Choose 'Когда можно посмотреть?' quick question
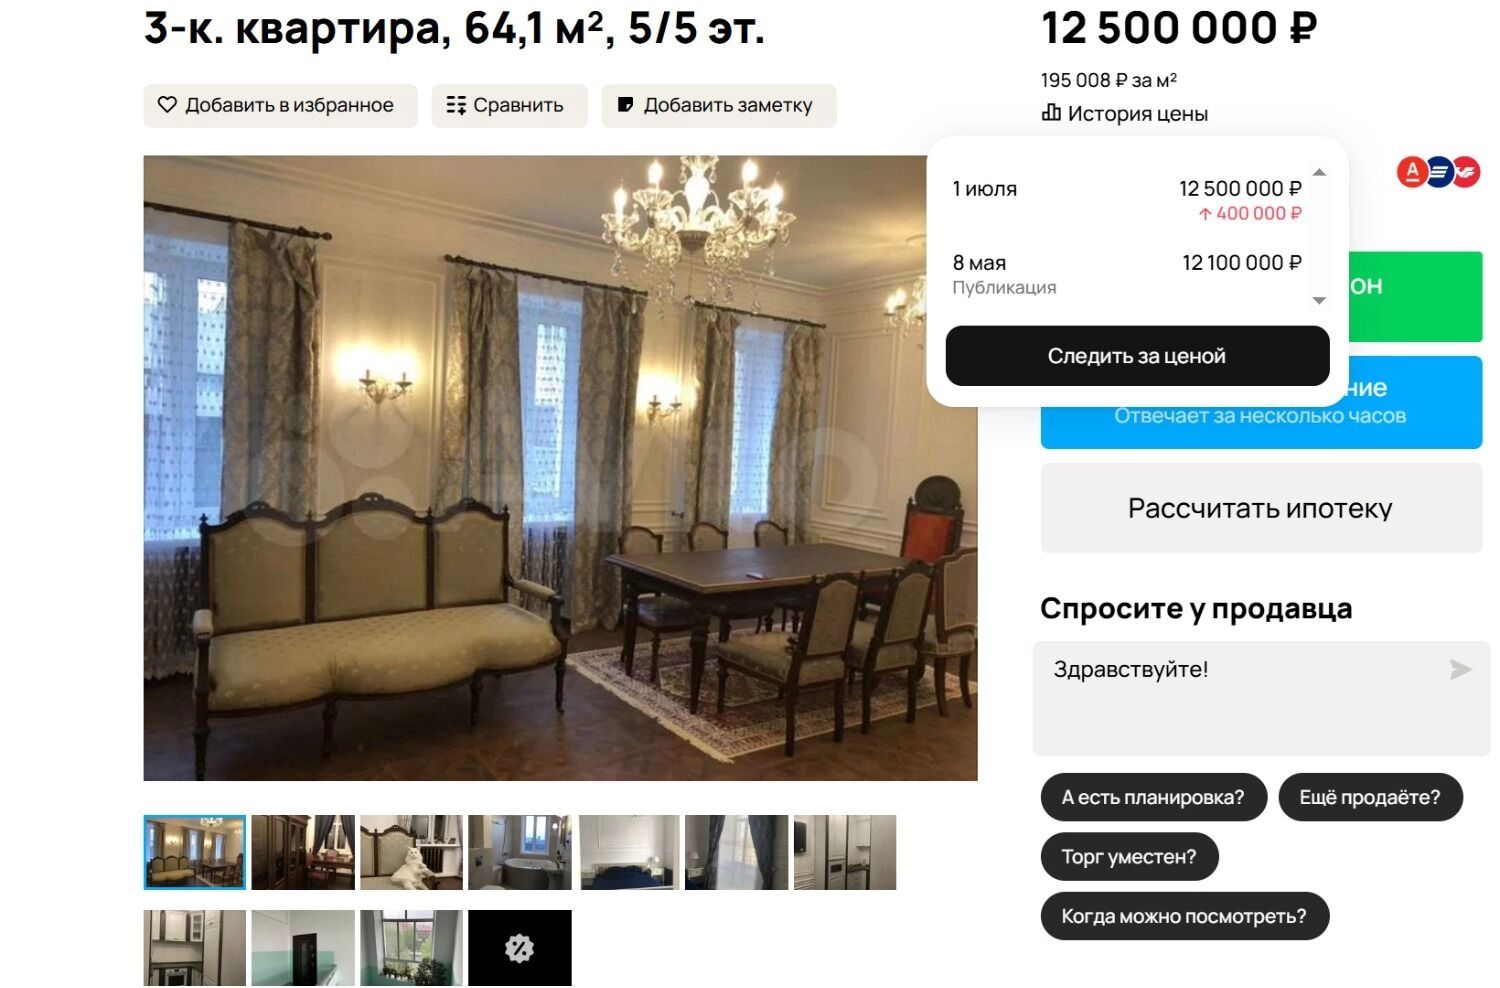Image resolution: width=1500 pixels, height=988 pixels. (x=1184, y=916)
